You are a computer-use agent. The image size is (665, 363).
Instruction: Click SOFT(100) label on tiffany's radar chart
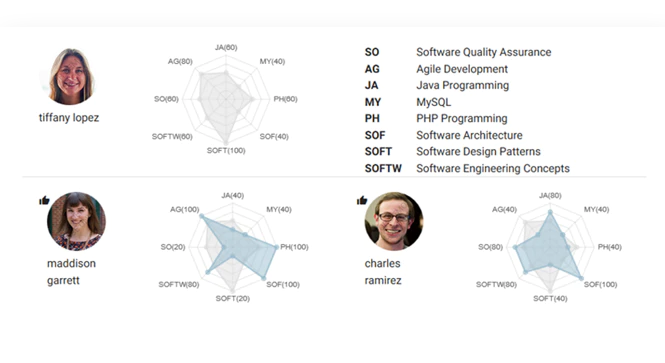tap(226, 151)
